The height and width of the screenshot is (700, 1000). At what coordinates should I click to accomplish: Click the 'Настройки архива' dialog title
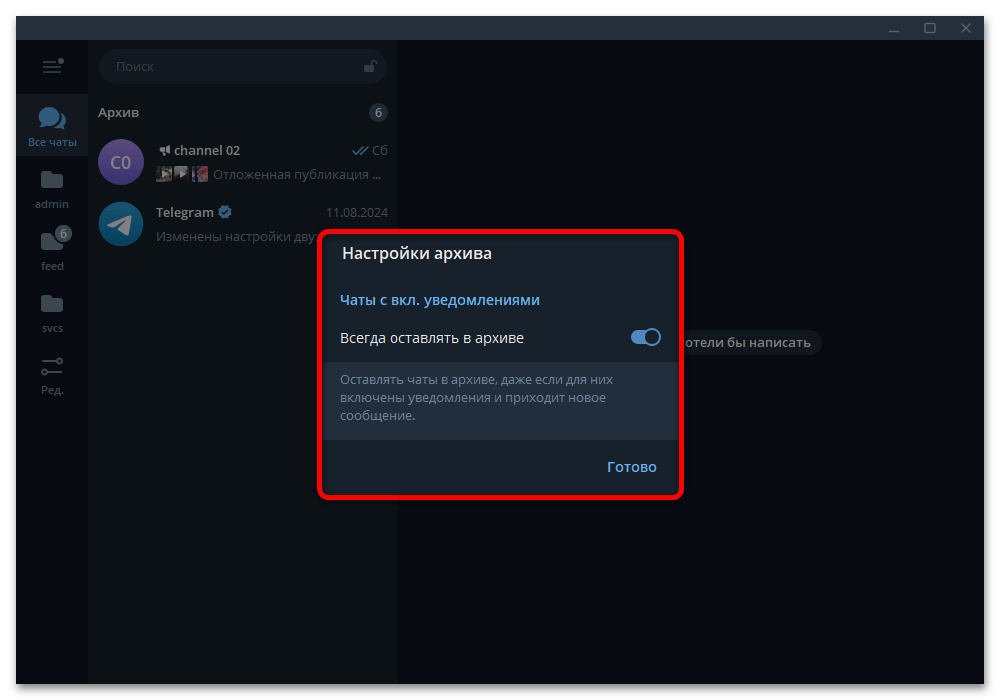[x=416, y=253]
